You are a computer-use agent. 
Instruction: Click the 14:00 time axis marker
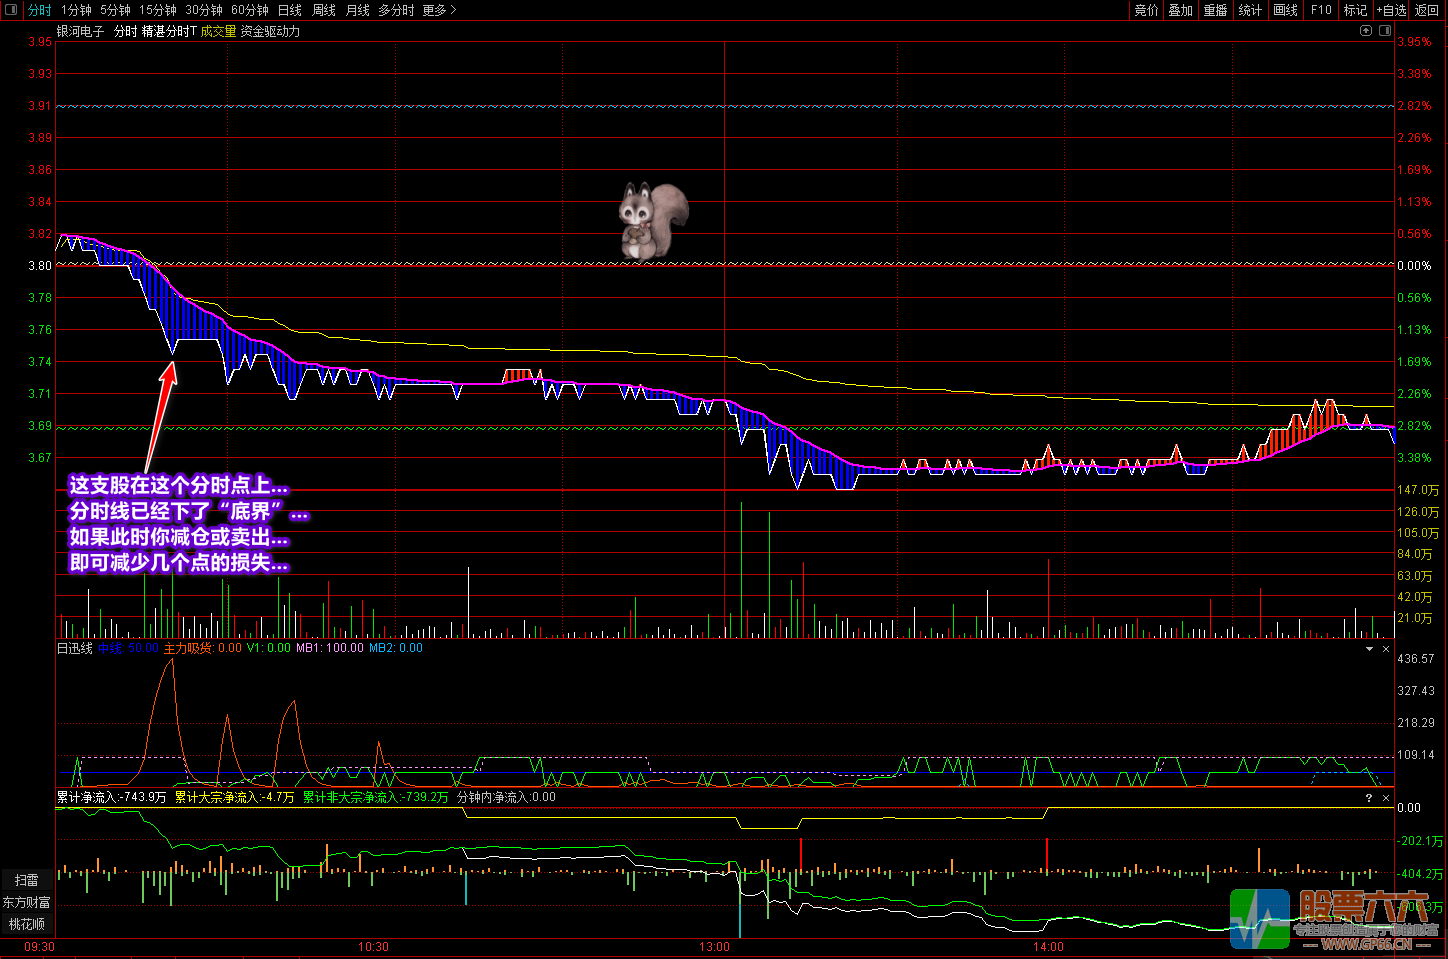point(1048,946)
